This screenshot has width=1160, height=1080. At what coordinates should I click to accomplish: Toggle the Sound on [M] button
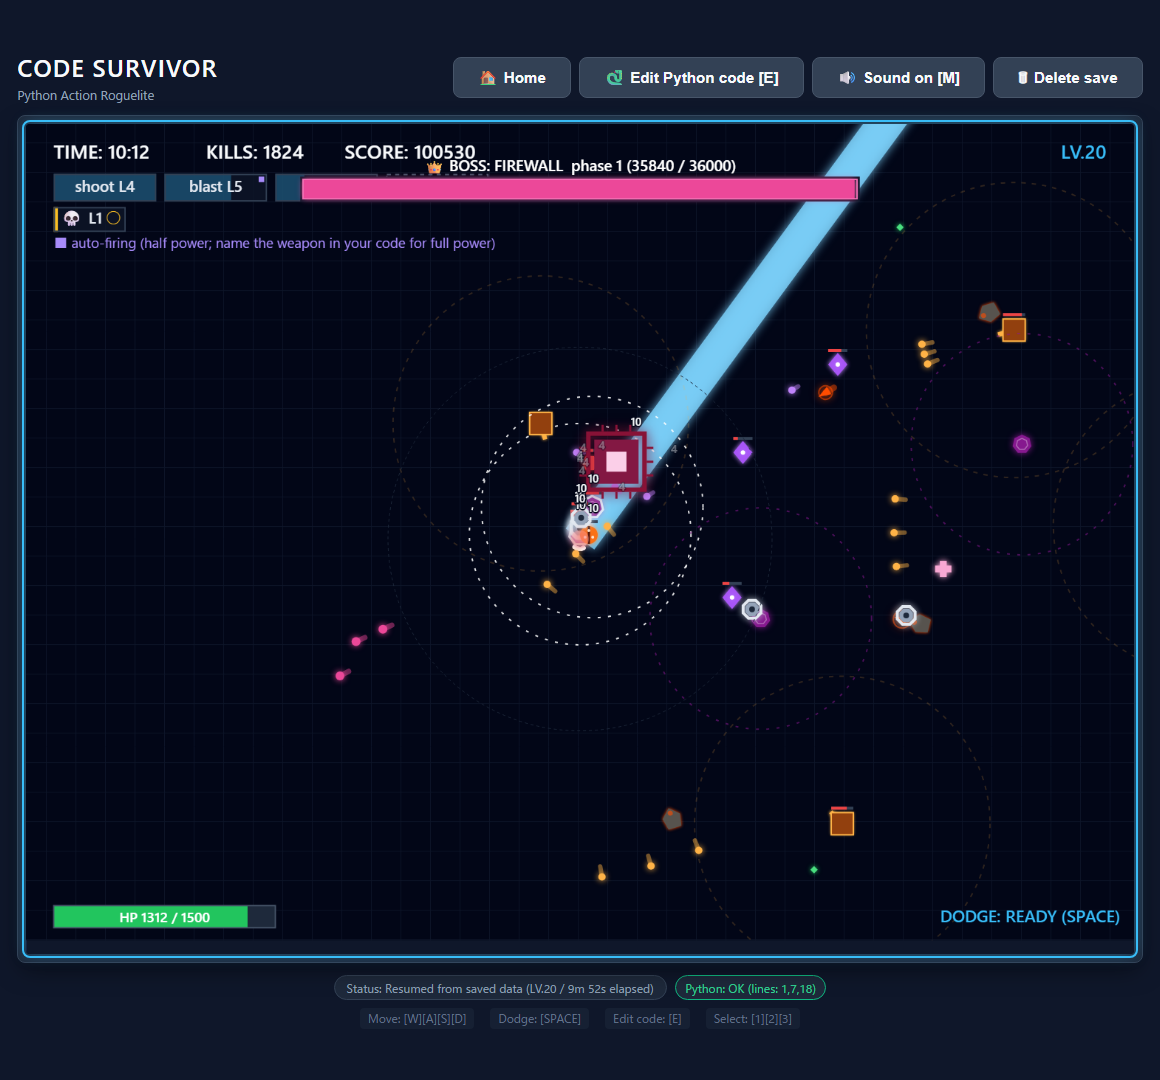coord(898,78)
